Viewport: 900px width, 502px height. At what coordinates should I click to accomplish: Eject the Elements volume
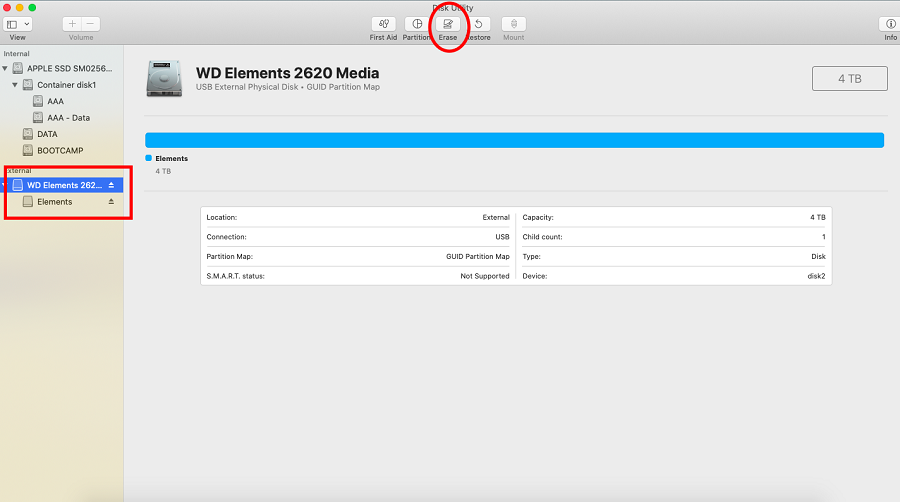point(112,202)
